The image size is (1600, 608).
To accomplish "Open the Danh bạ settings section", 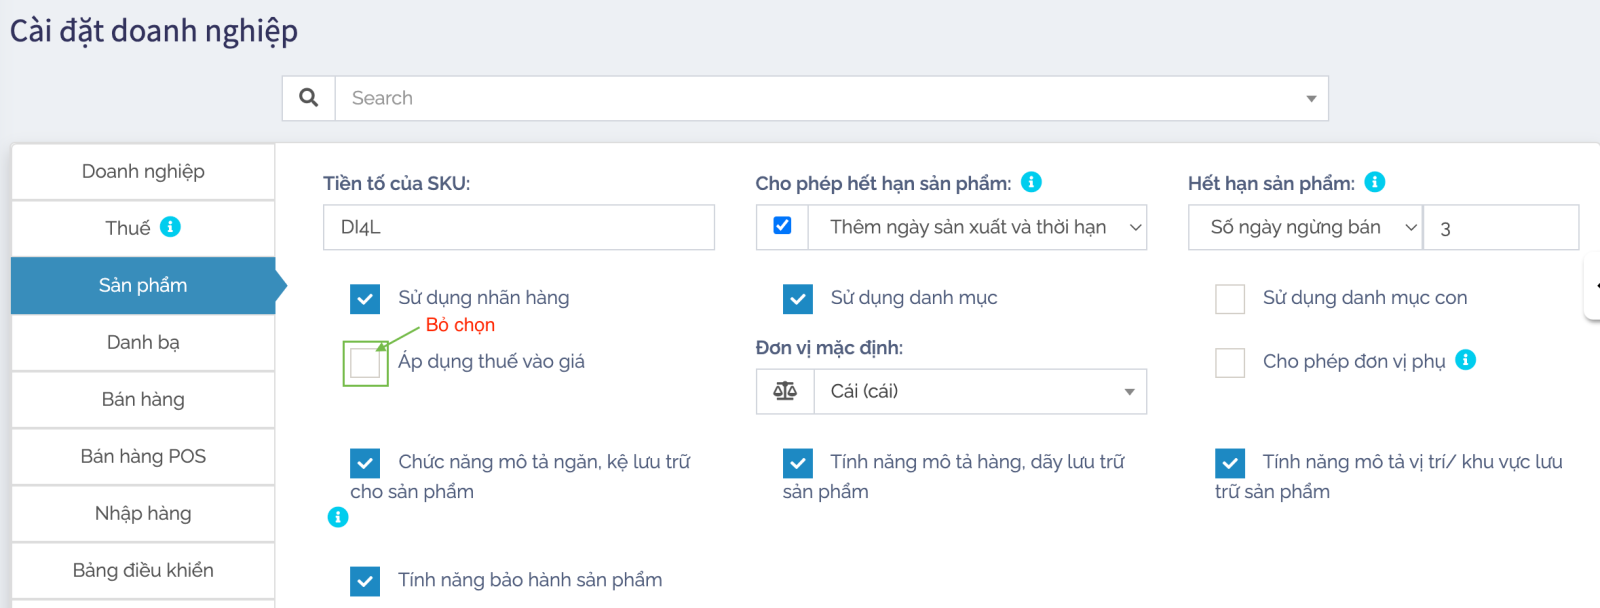I will pyautogui.click(x=143, y=343).
